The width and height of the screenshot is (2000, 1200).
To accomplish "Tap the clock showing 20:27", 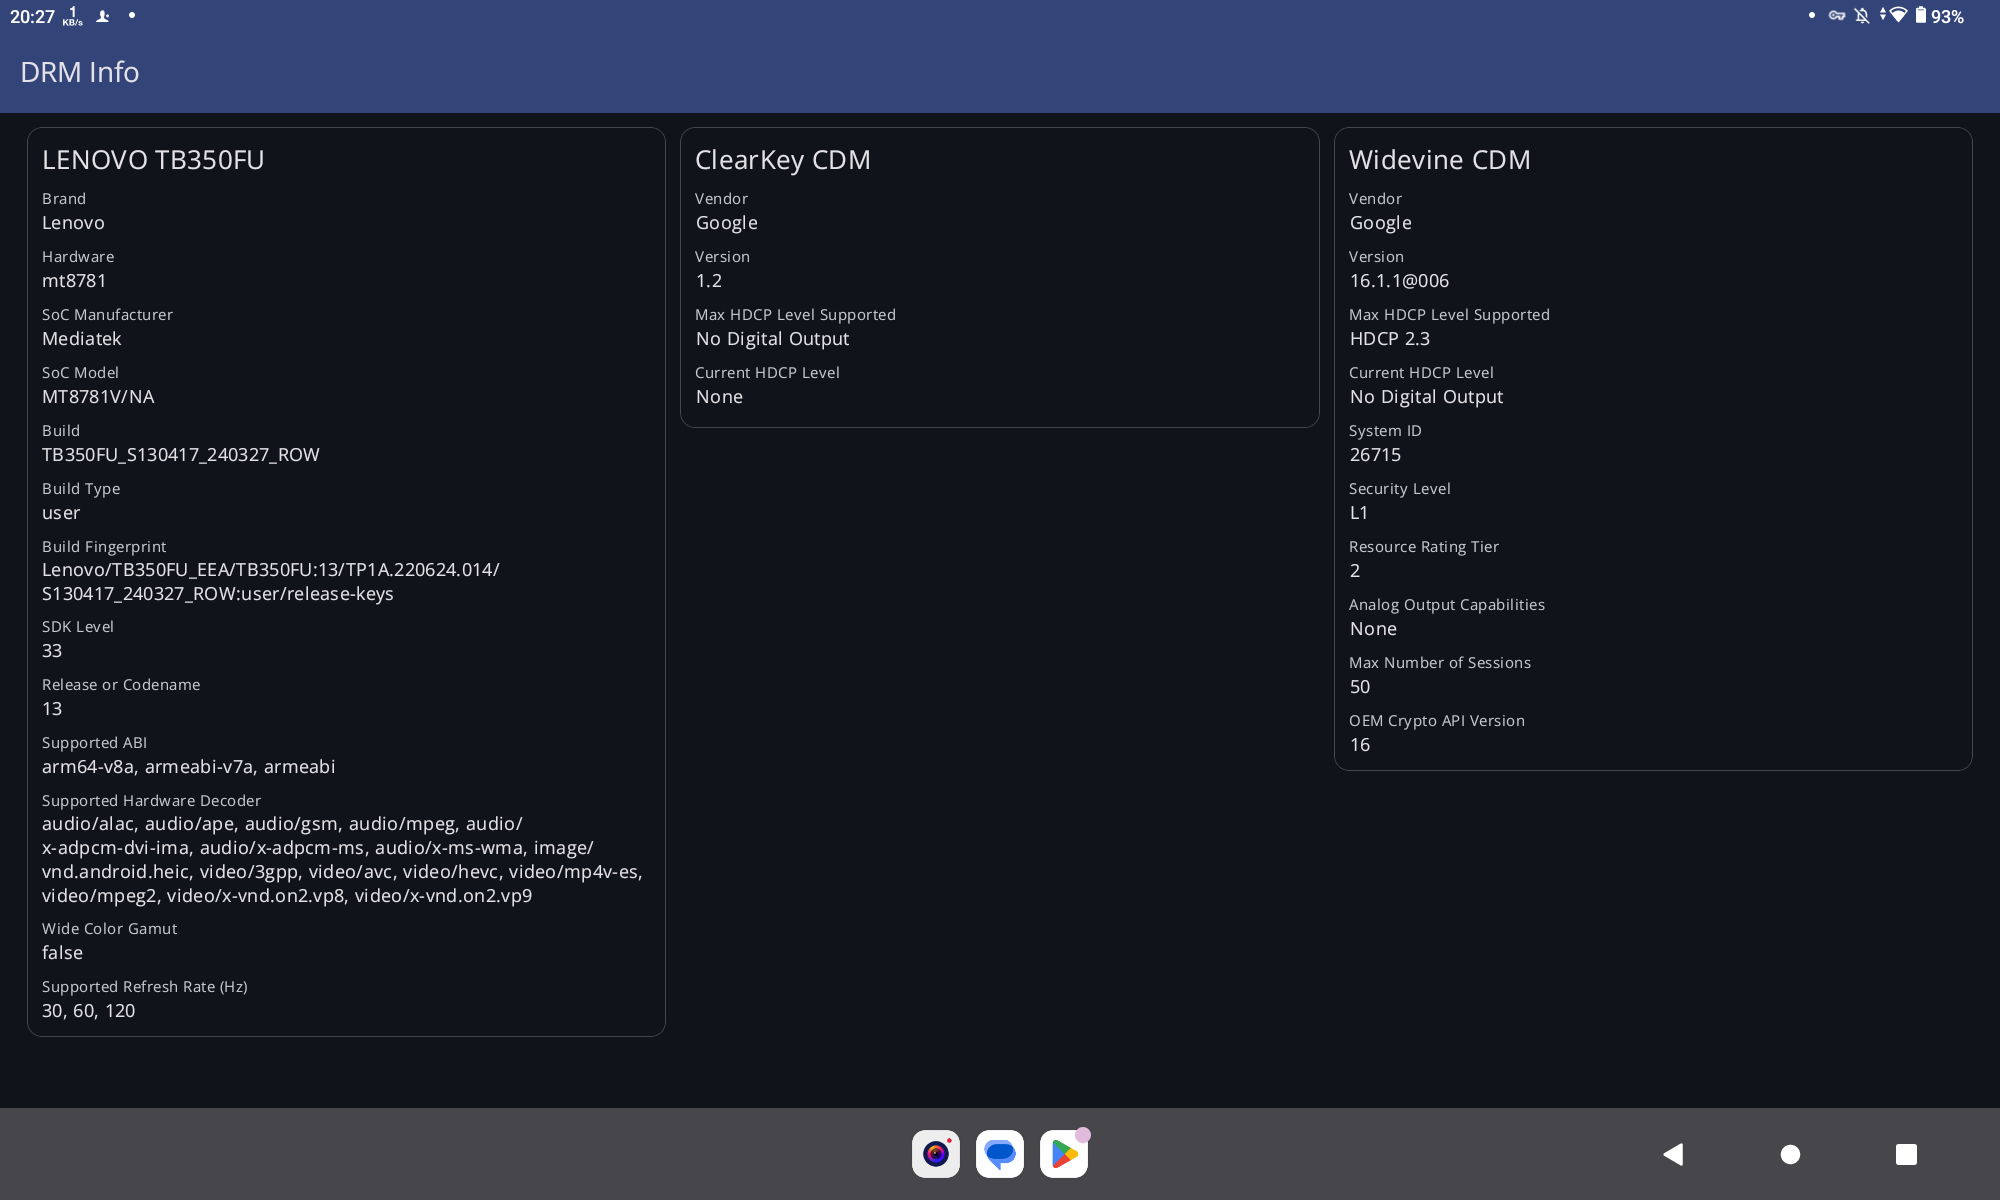I will (32, 16).
